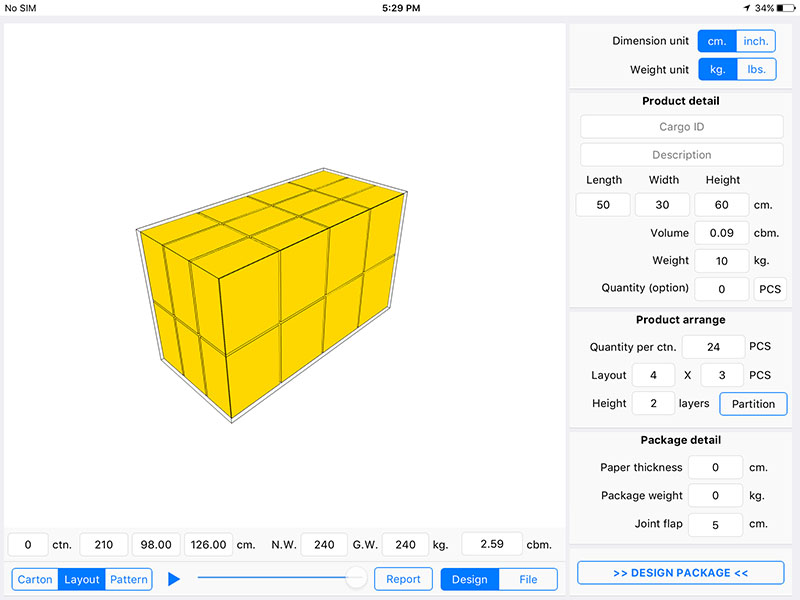Click the Product detail heading
The width and height of the screenshot is (800, 600).
tap(681, 101)
